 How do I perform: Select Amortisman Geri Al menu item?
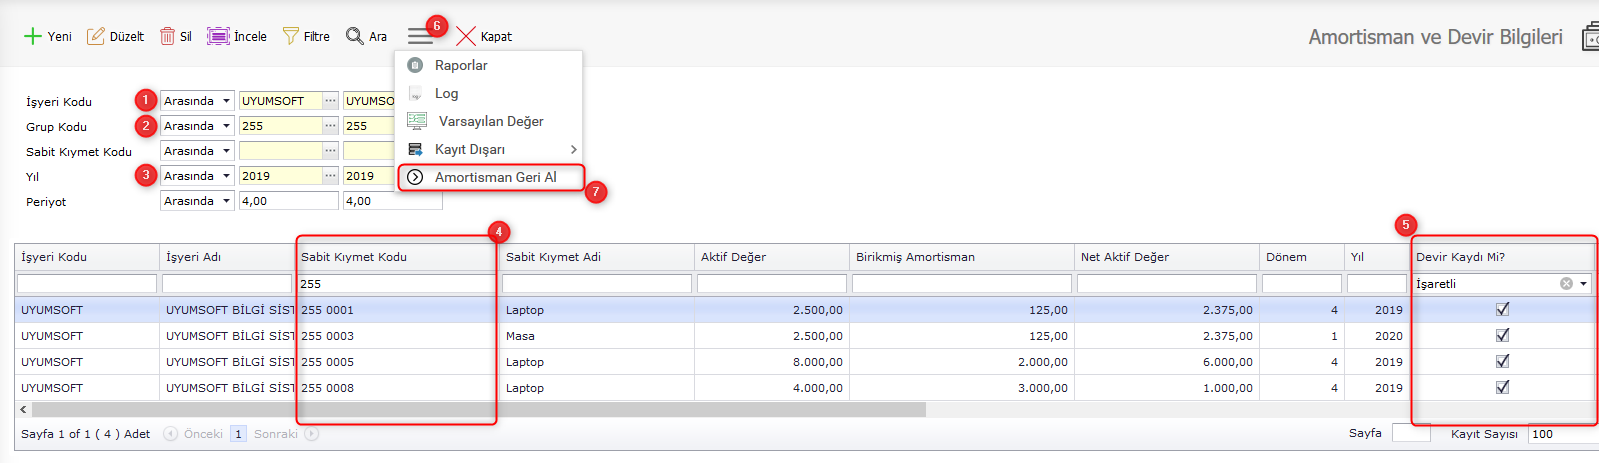tap(495, 177)
